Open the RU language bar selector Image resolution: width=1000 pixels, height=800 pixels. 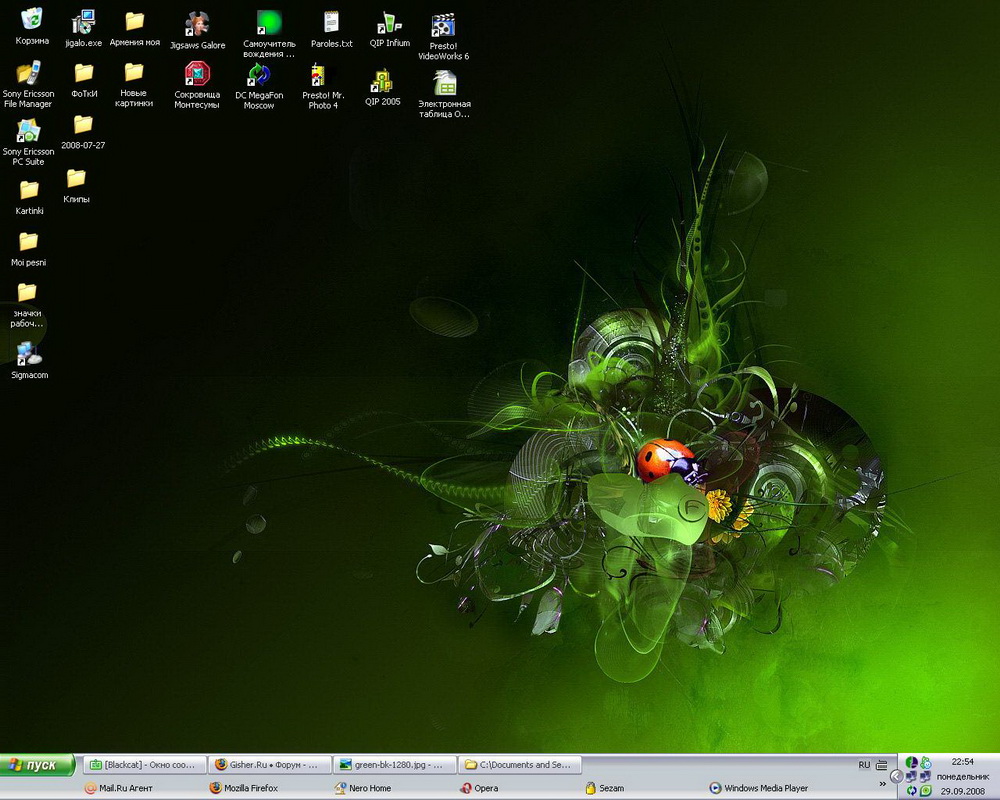click(x=864, y=765)
